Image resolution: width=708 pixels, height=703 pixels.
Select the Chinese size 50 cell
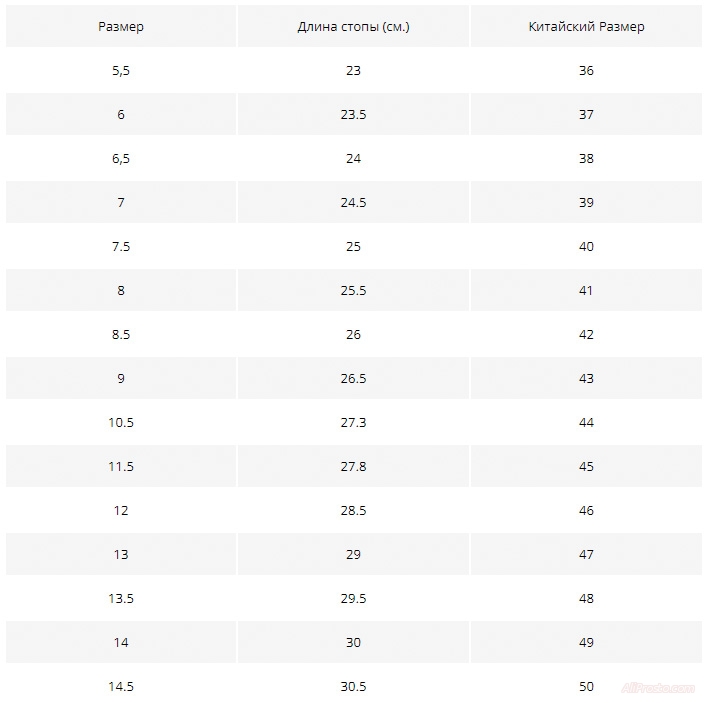point(586,687)
